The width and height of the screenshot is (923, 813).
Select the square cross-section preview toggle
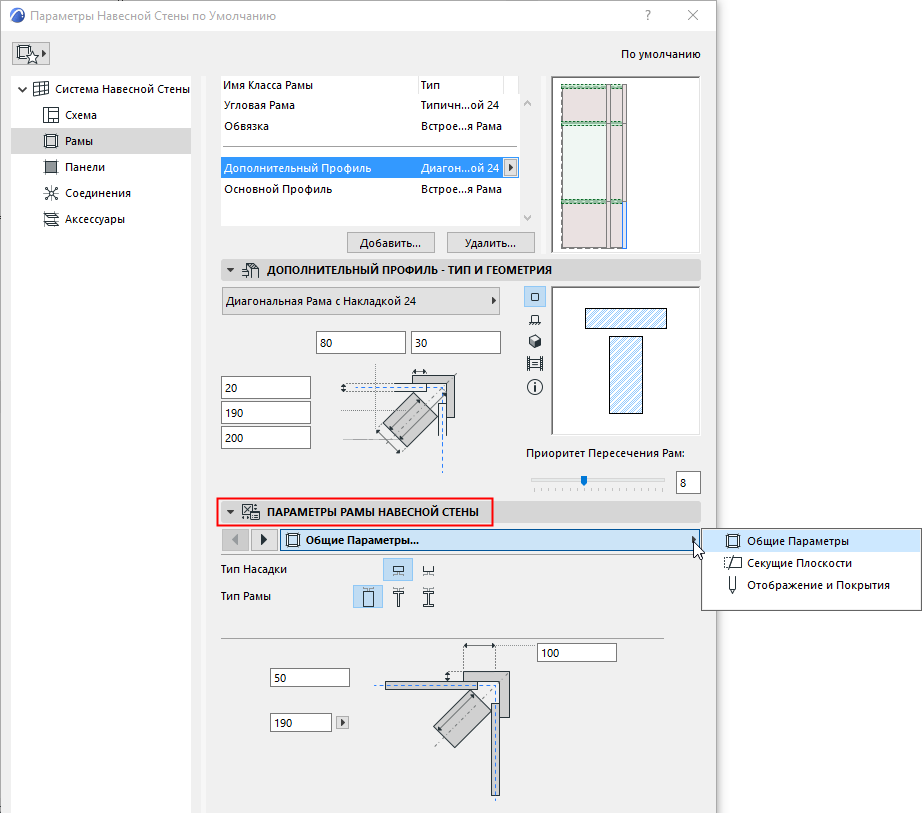coord(535,296)
